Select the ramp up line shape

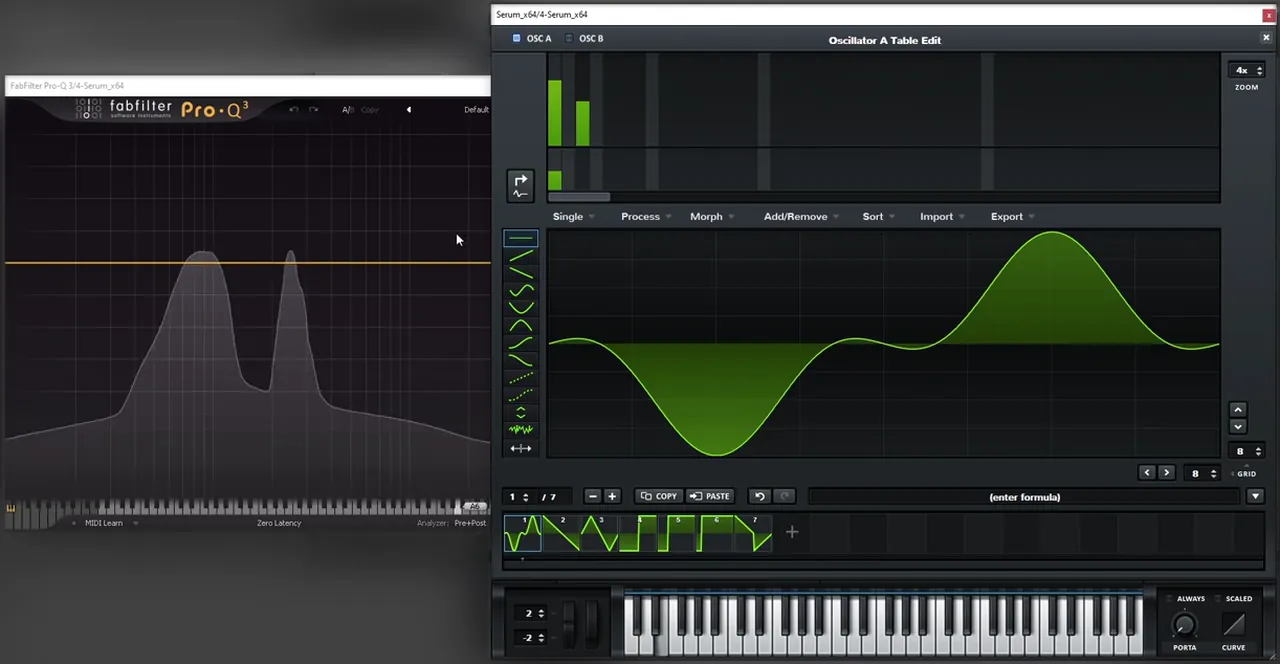520,255
